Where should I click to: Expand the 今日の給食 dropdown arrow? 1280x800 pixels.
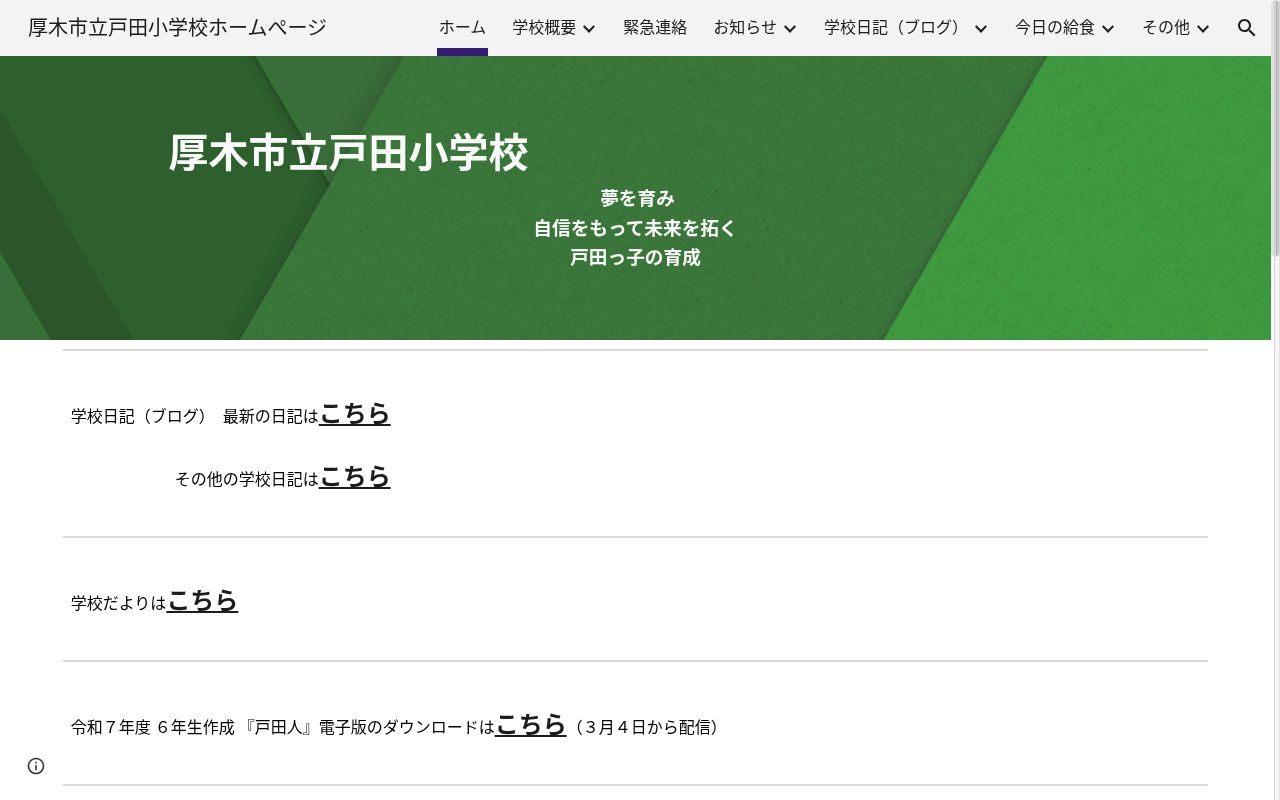[1108, 28]
